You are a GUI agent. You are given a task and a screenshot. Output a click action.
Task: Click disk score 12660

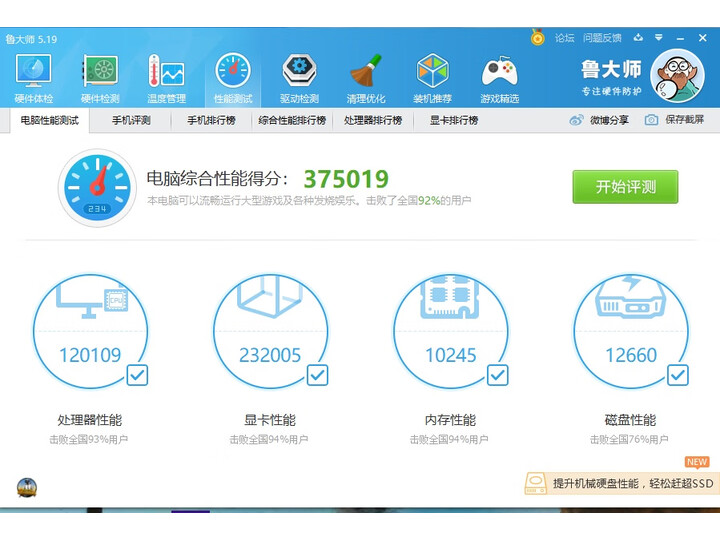(631, 355)
